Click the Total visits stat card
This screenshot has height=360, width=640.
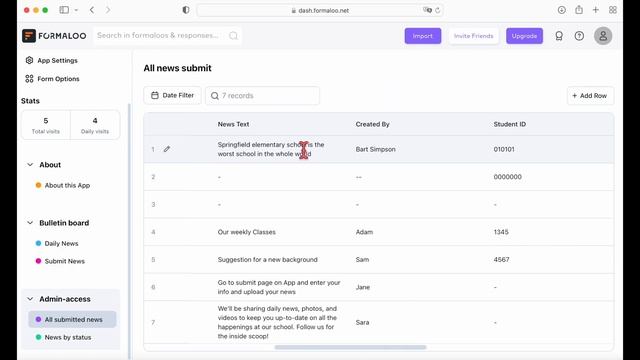[x=46, y=125]
